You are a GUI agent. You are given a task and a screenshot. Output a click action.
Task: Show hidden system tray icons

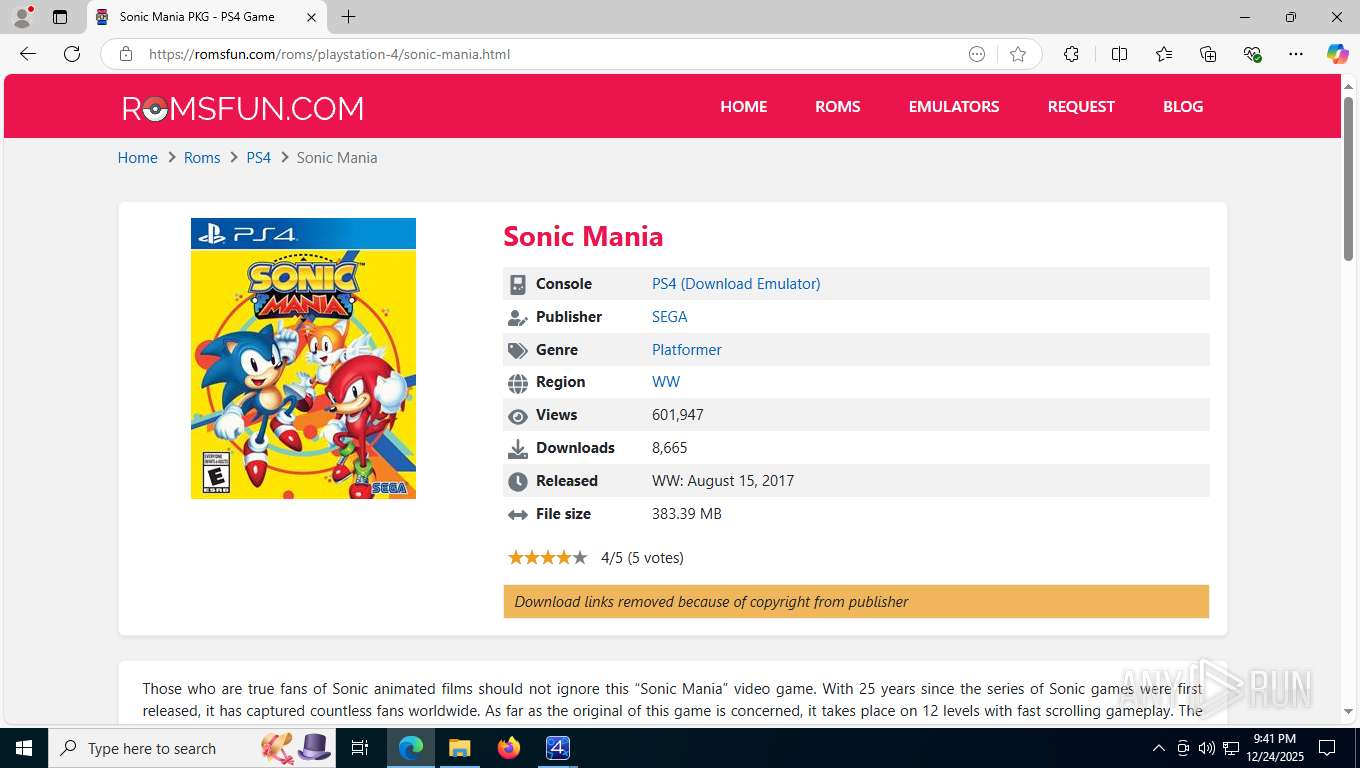click(x=1159, y=748)
